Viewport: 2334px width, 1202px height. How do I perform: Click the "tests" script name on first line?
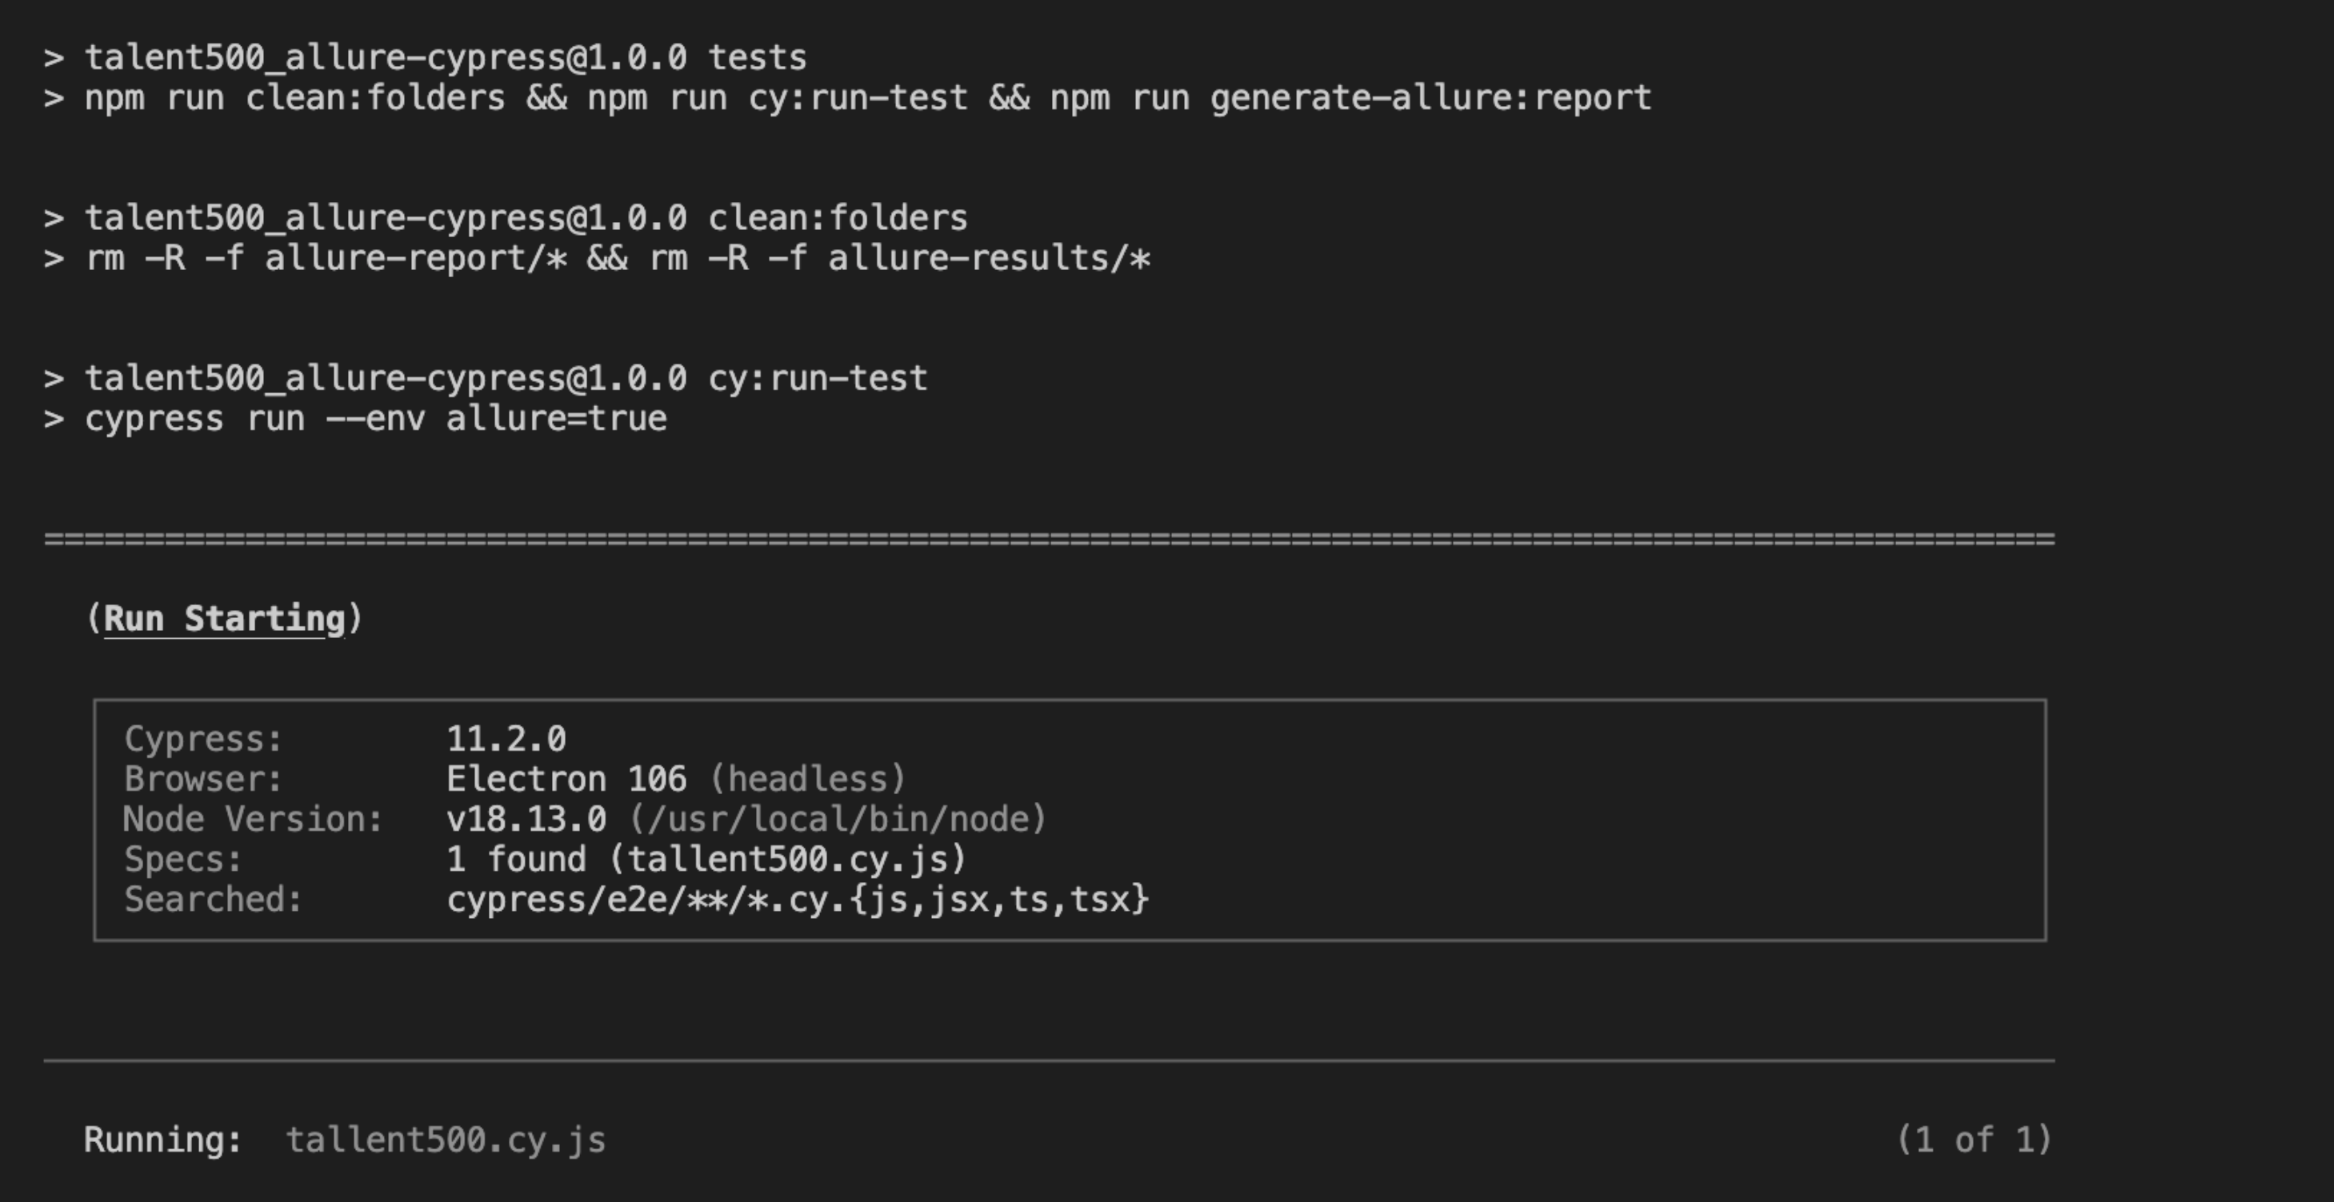757,58
